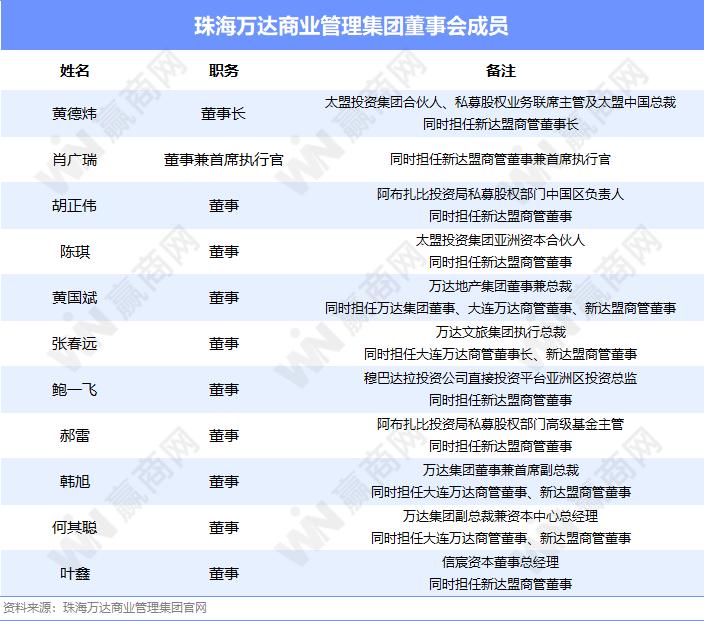Click the name 张春远
Image resolution: width=704 pixels, height=621 pixels.
(x=75, y=344)
